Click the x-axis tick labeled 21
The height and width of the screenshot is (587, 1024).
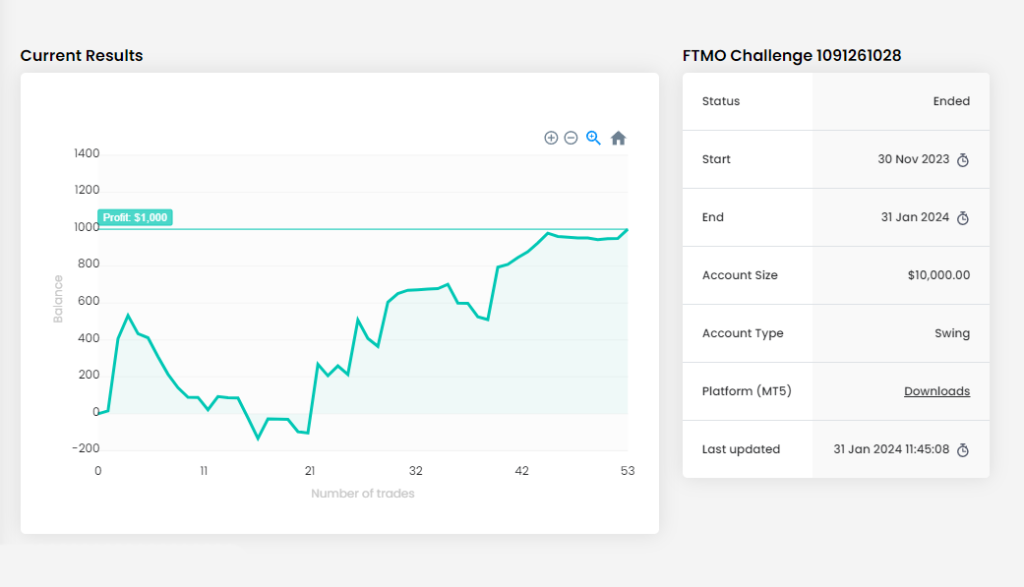pos(310,471)
